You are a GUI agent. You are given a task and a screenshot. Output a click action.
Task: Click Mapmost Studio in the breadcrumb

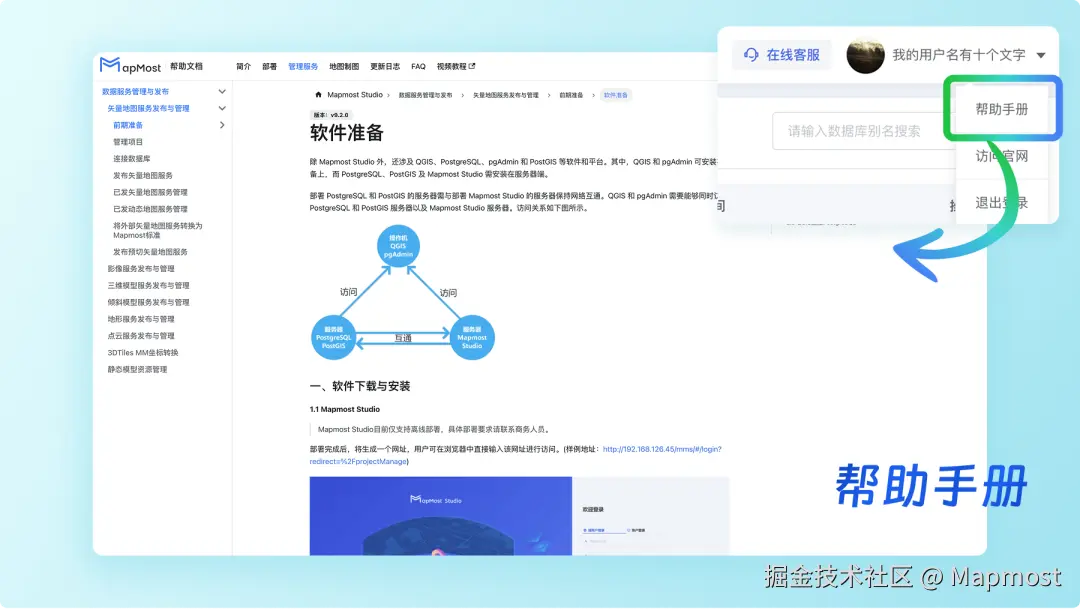(355, 95)
